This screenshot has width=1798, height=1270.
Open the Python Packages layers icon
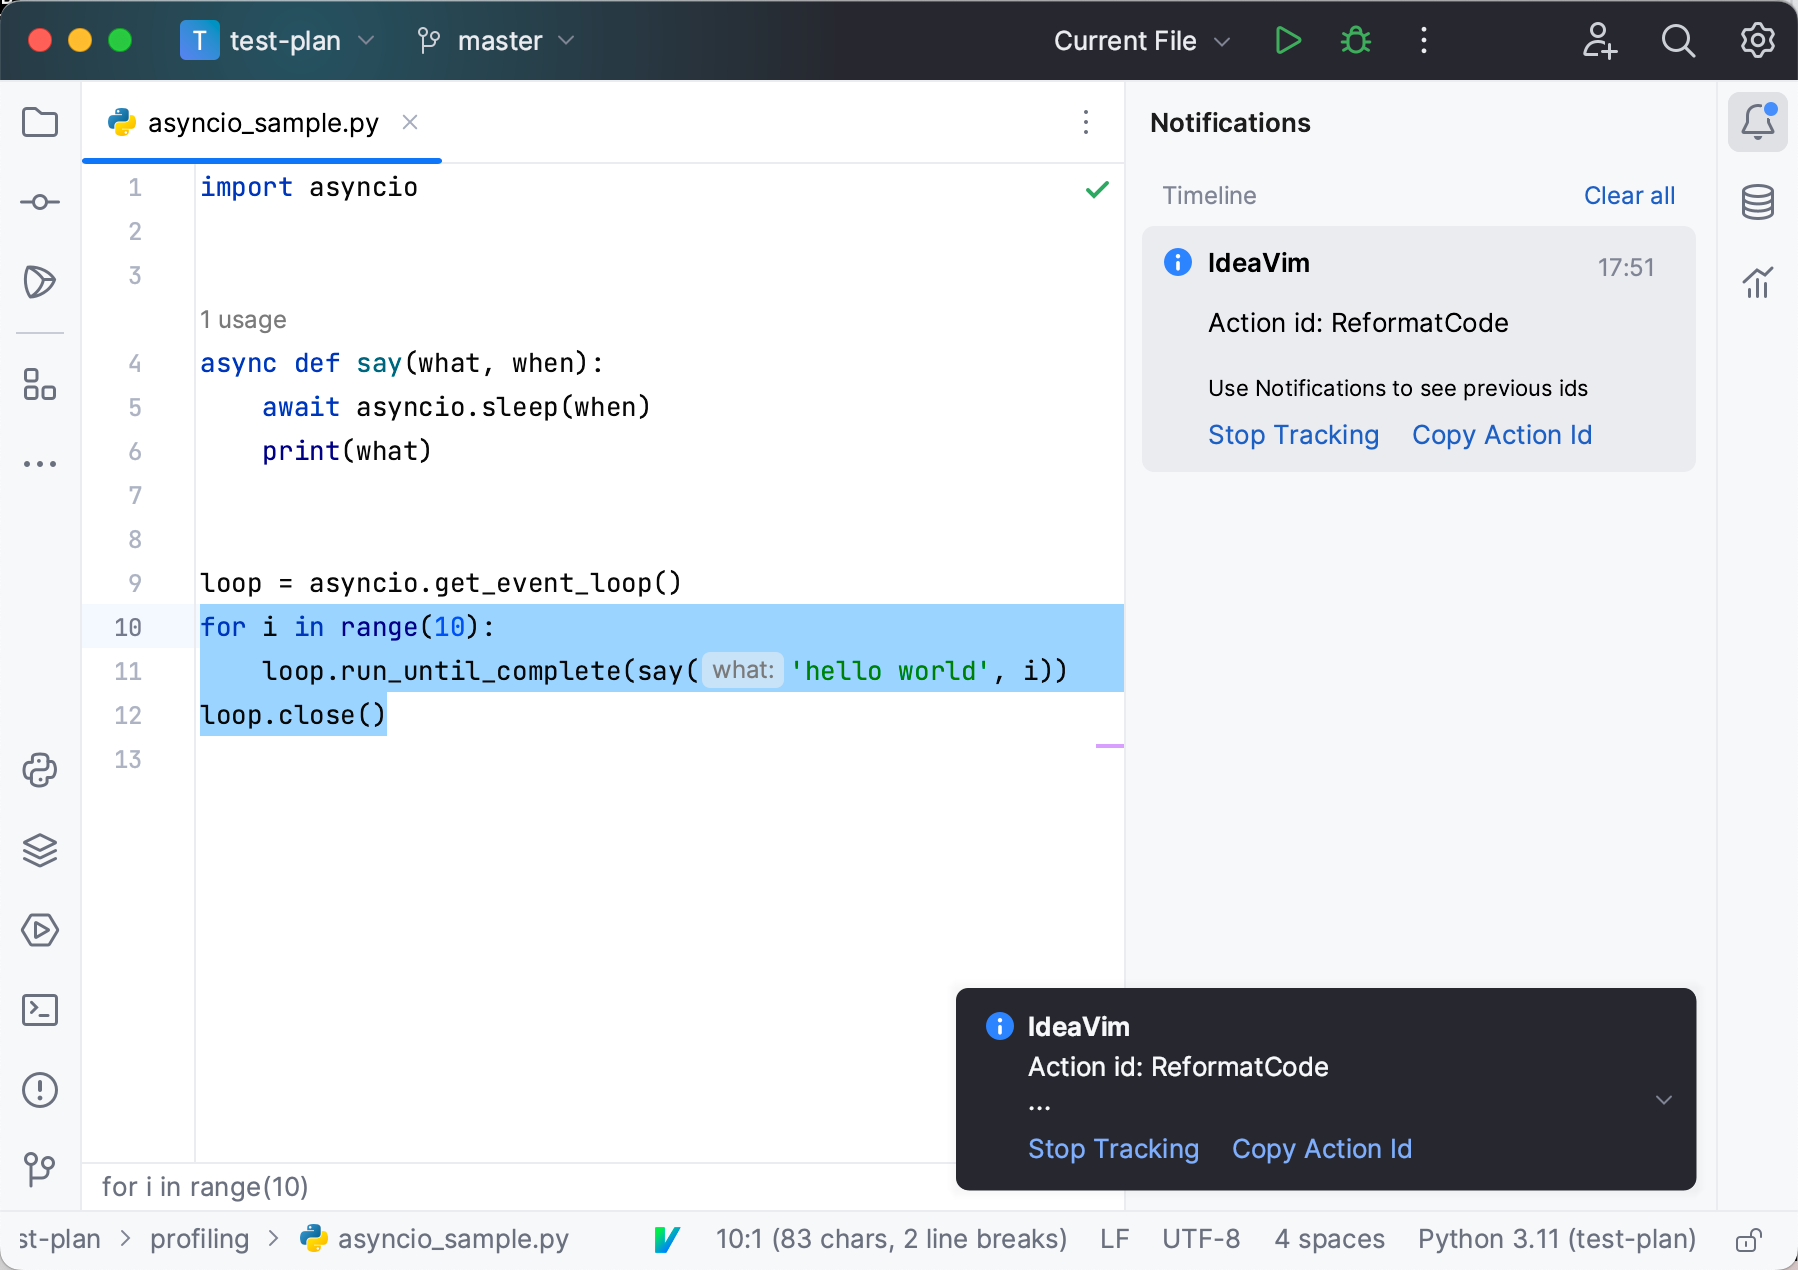(40, 850)
